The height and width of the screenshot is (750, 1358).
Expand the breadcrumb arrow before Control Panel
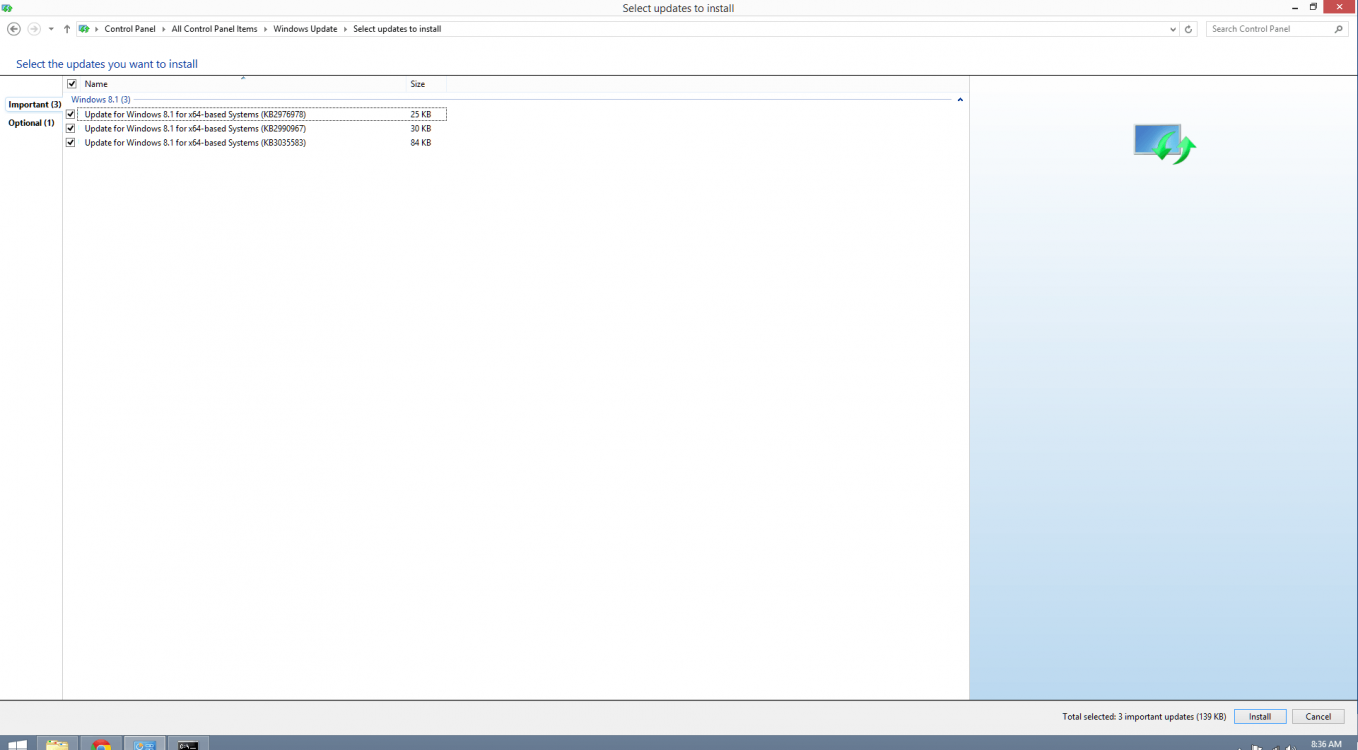tap(97, 29)
